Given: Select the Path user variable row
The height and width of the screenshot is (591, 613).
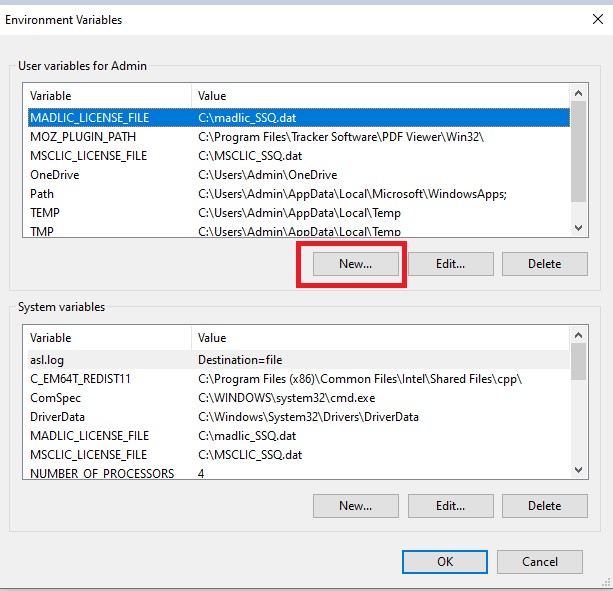Looking at the screenshot, I should pos(42,194).
